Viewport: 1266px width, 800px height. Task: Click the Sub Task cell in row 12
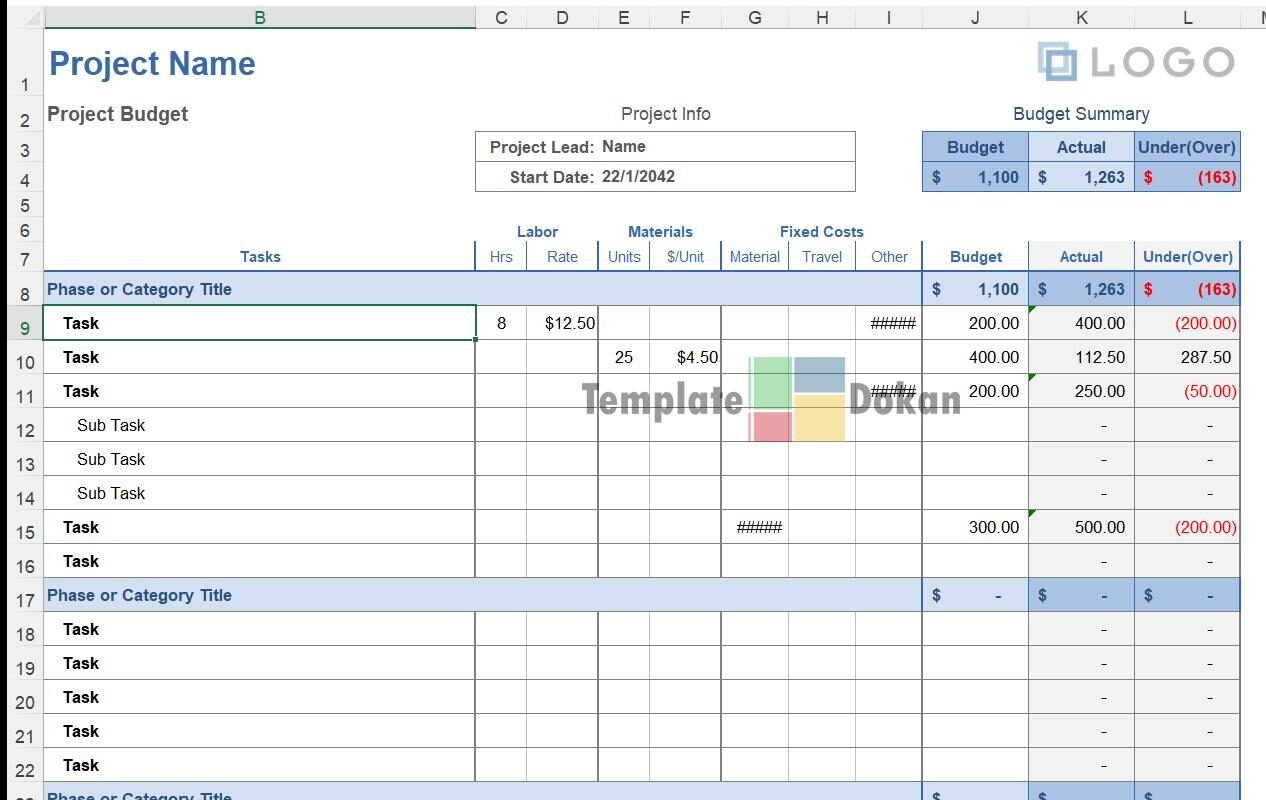tap(111, 425)
